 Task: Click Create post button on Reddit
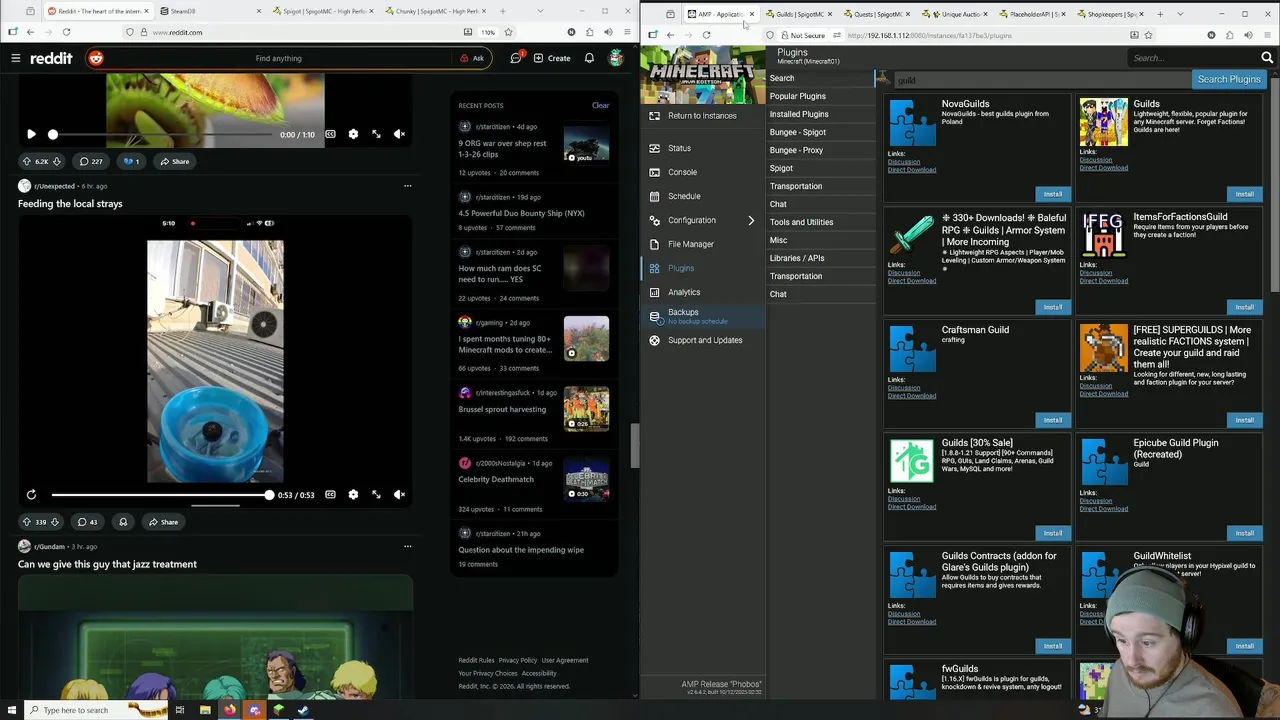click(x=552, y=58)
